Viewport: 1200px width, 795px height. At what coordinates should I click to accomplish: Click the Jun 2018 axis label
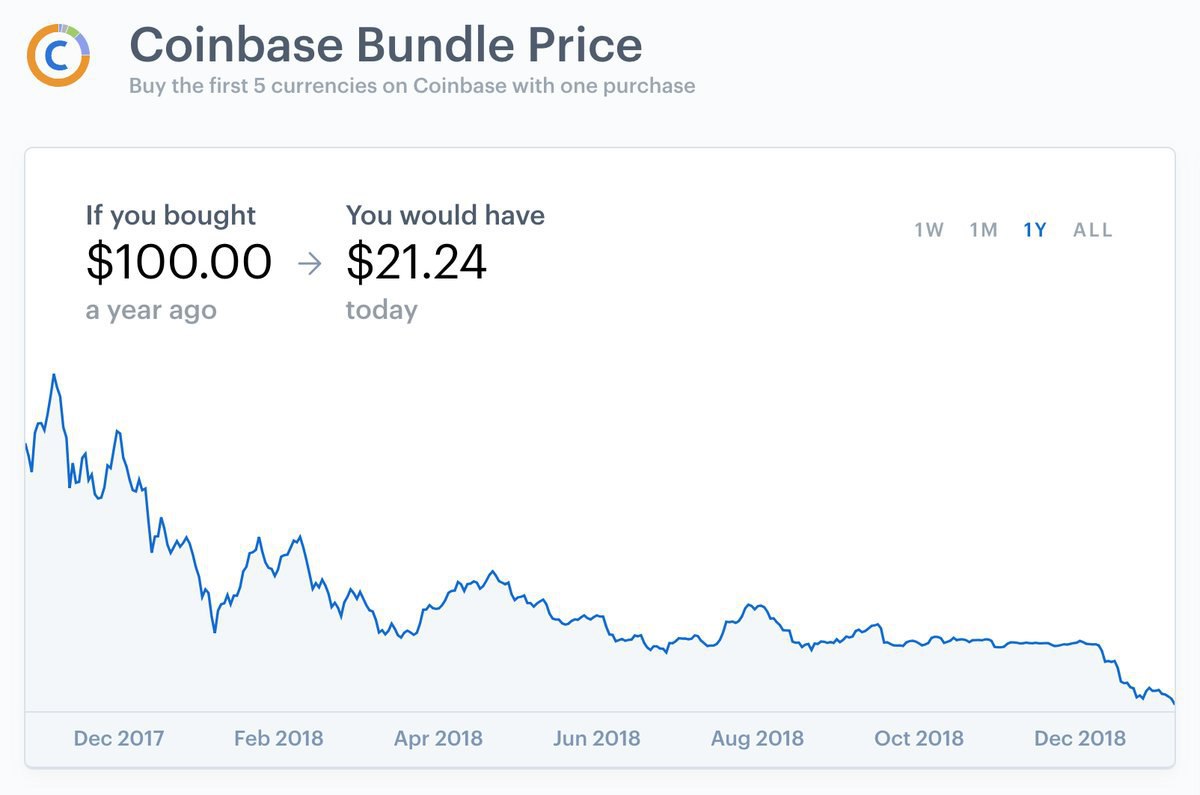(597, 739)
